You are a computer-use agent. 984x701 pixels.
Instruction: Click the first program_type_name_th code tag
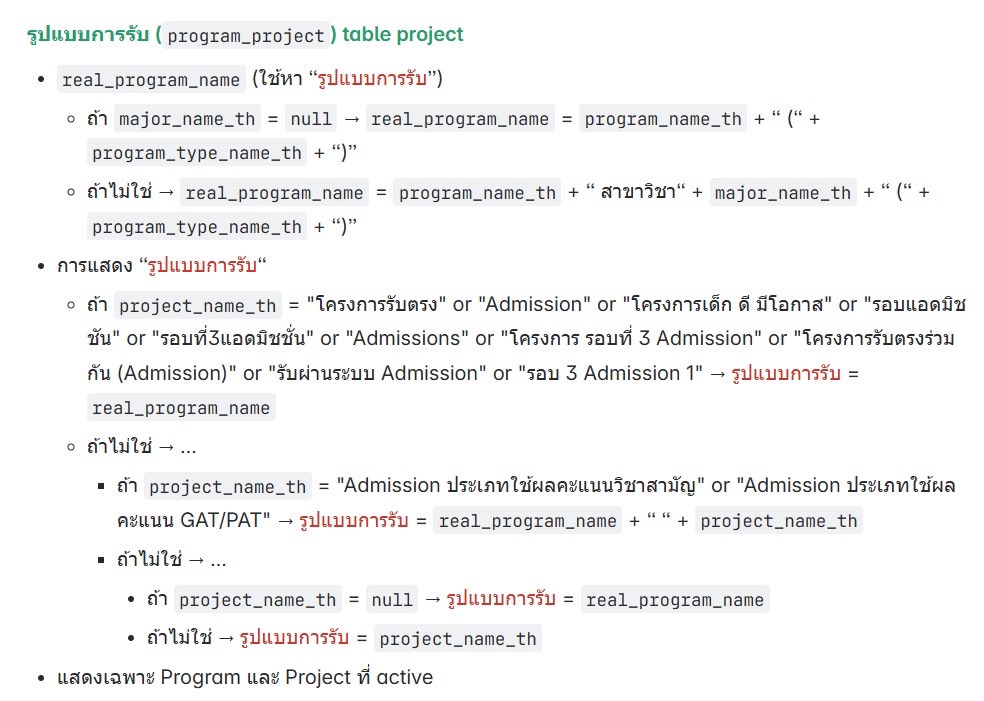(196, 153)
